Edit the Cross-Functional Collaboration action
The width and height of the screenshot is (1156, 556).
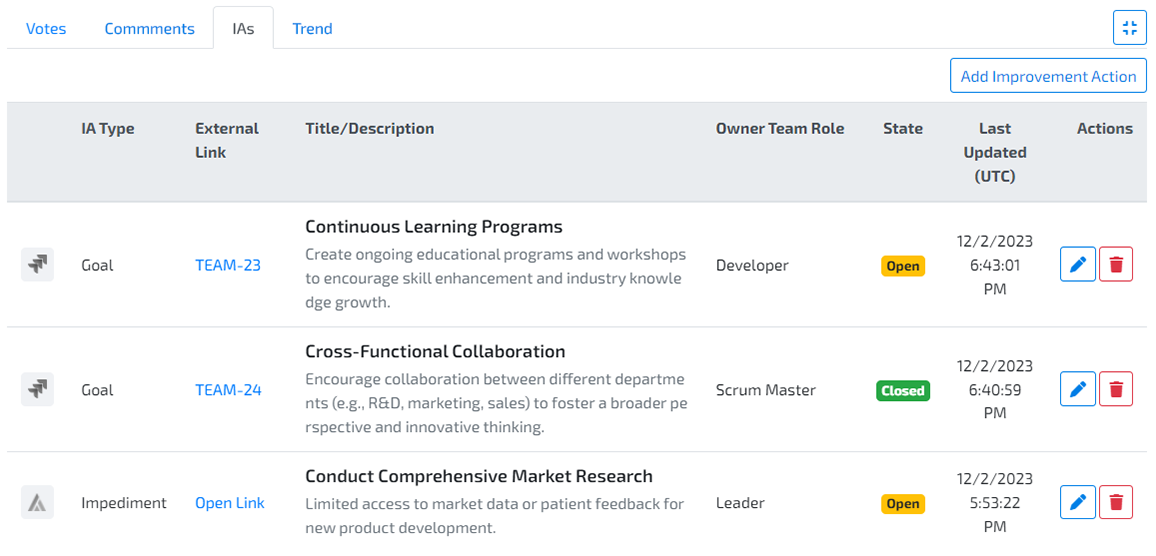pos(1078,390)
